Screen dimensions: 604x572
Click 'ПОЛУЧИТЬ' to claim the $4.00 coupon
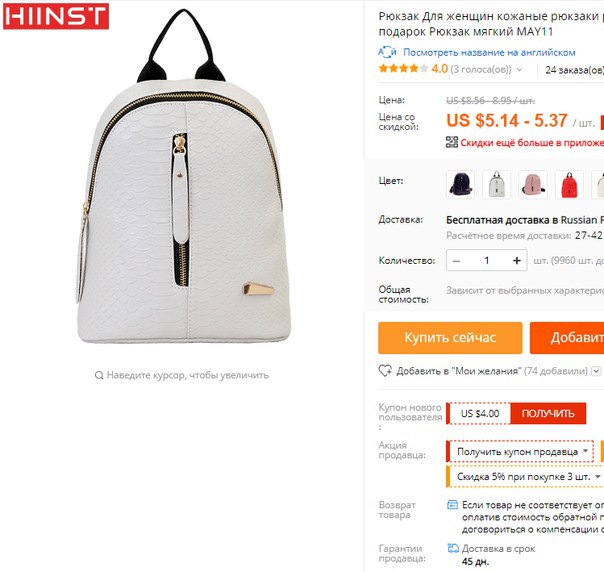click(x=548, y=413)
